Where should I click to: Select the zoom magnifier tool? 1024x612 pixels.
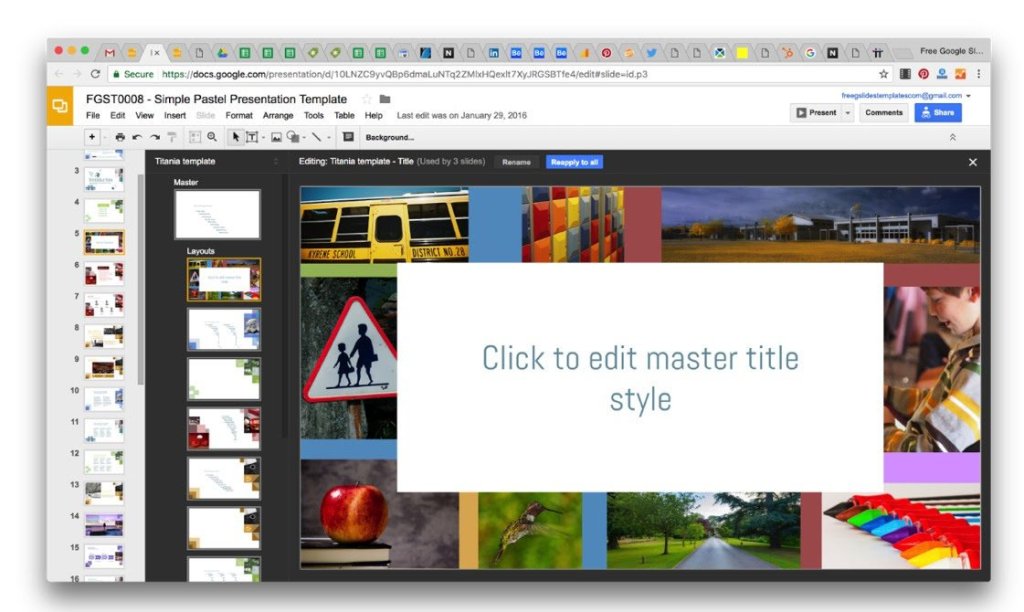coord(212,137)
